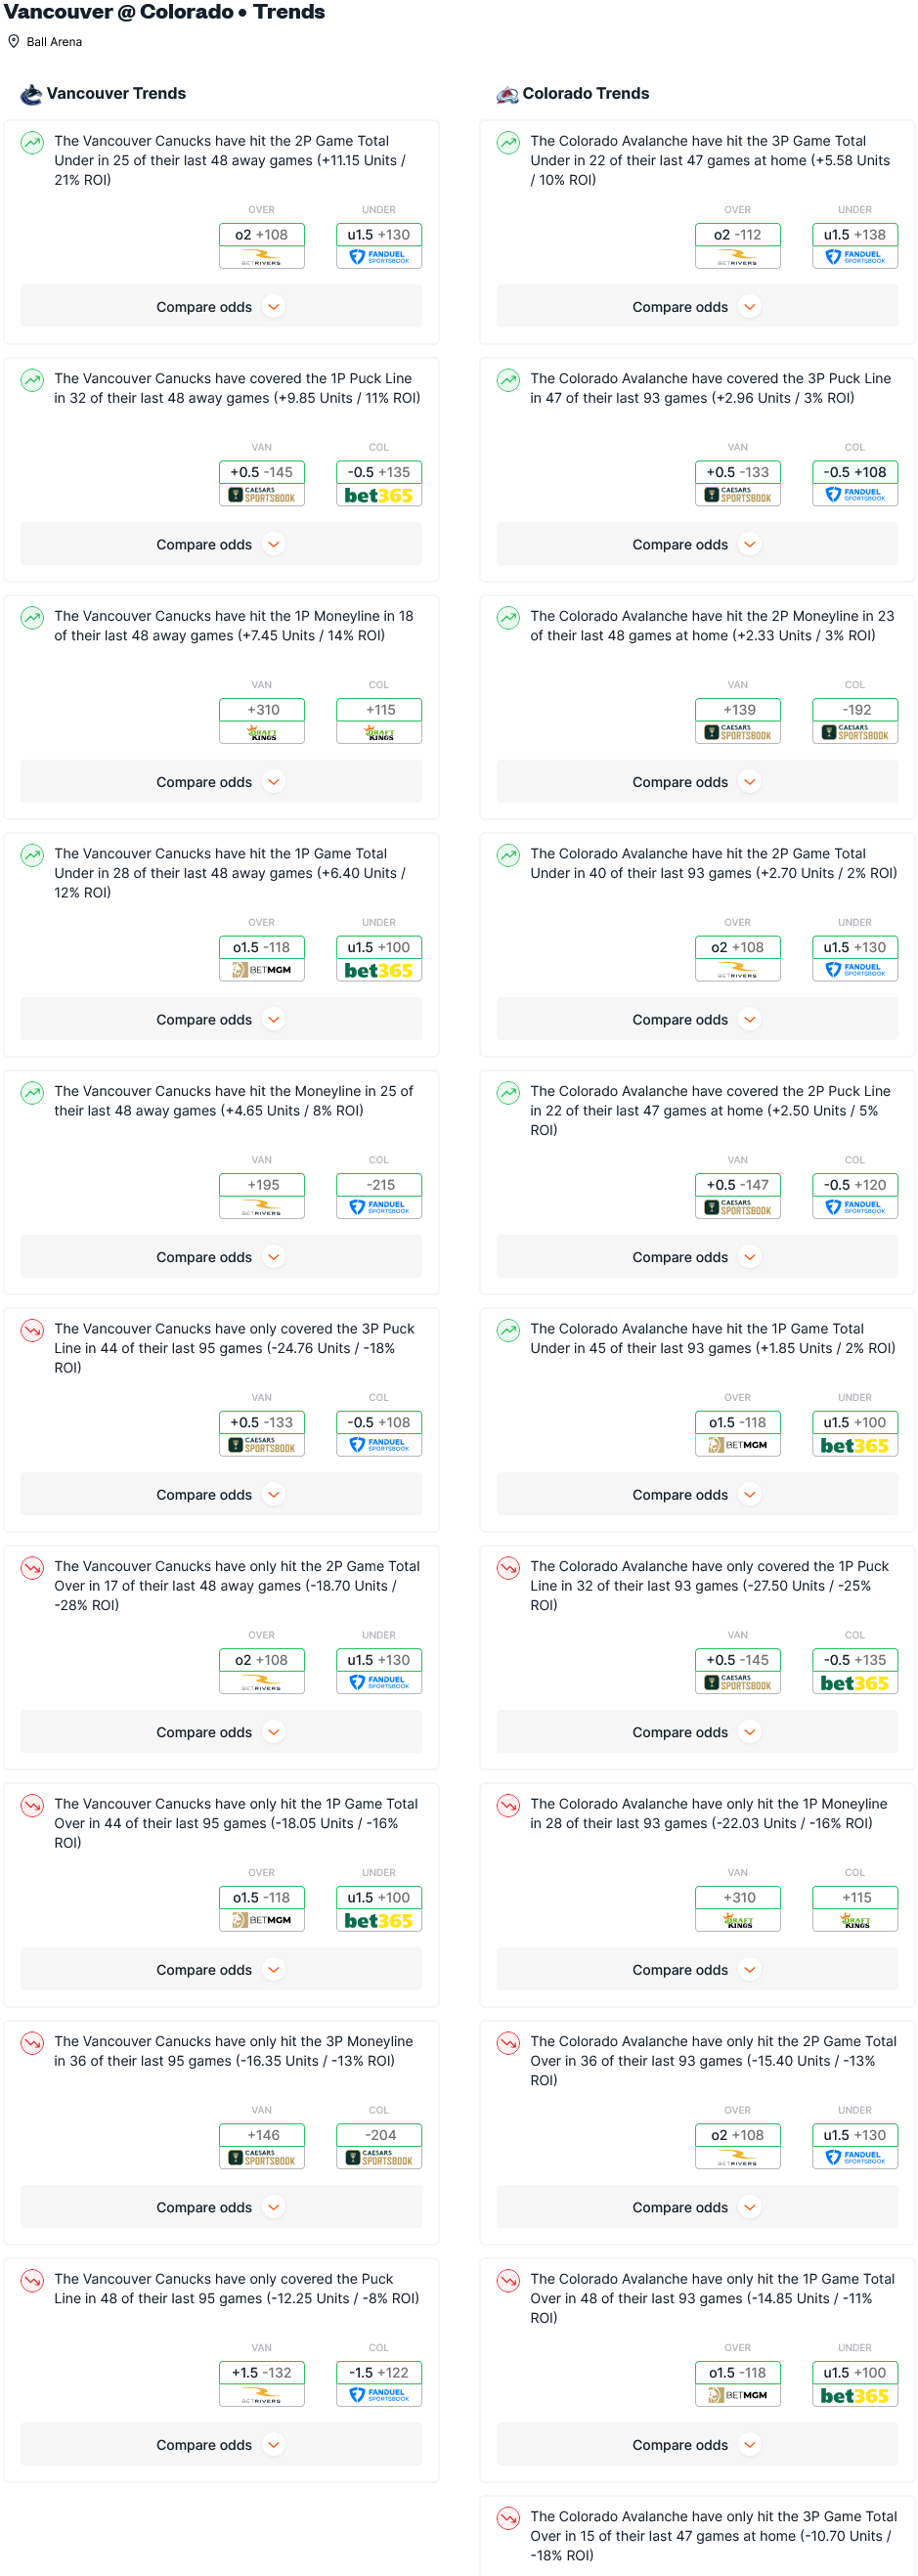The width and height of the screenshot is (918, 2576).
Task: Click the DraftKings logo under Vancouver's +310 odds in Canucks 1P Moneyline card
Action: point(262,733)
